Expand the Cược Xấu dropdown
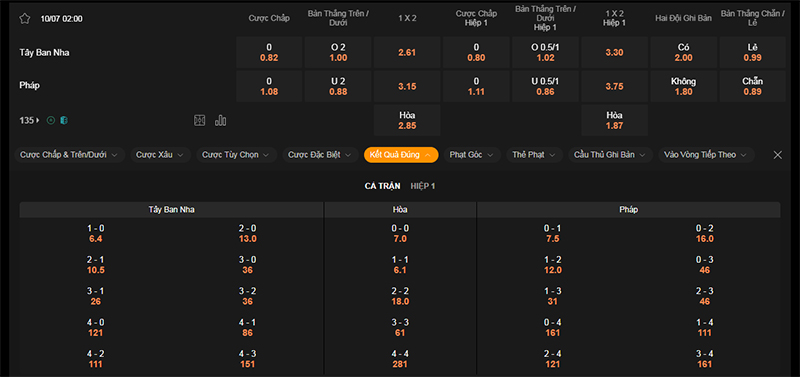 click(161, 155)
